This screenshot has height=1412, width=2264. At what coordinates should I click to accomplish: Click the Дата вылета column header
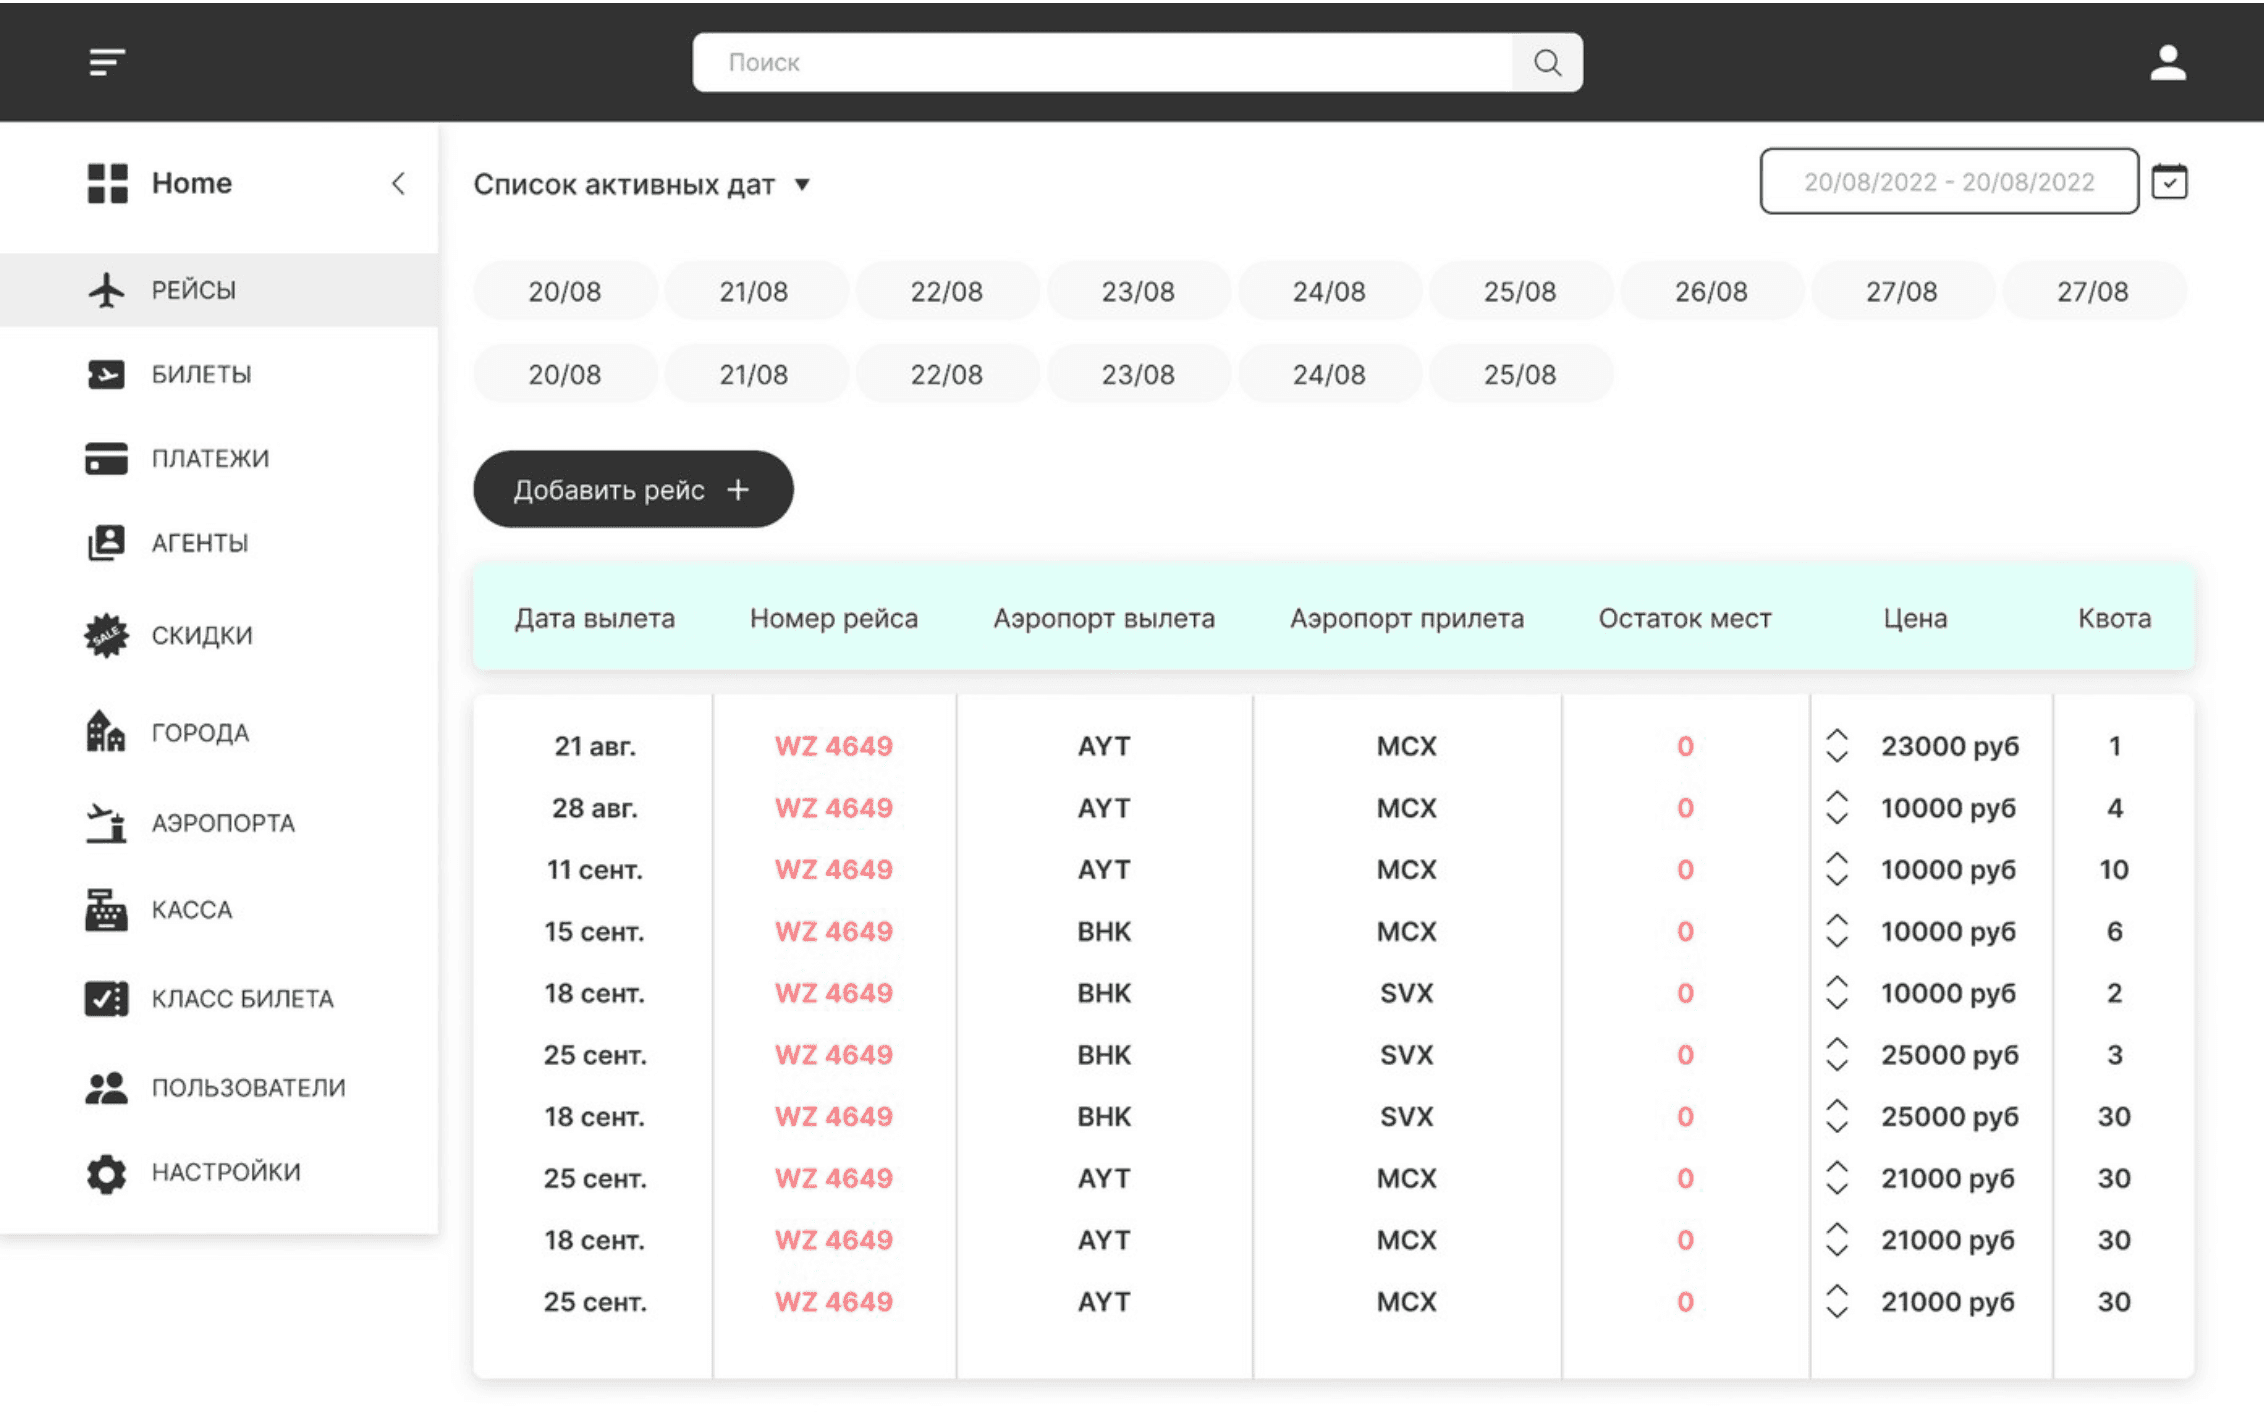point(595,618)
